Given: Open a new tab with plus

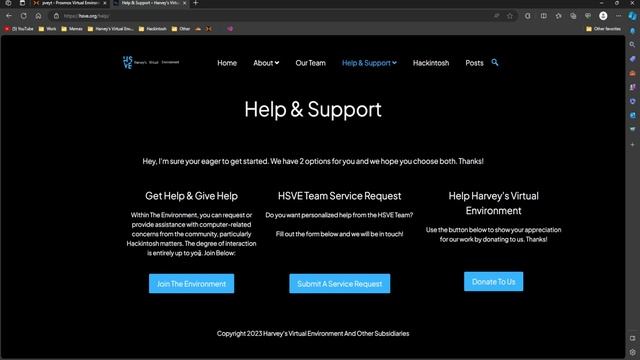Looking at the screenshot, I should [196, 3].
